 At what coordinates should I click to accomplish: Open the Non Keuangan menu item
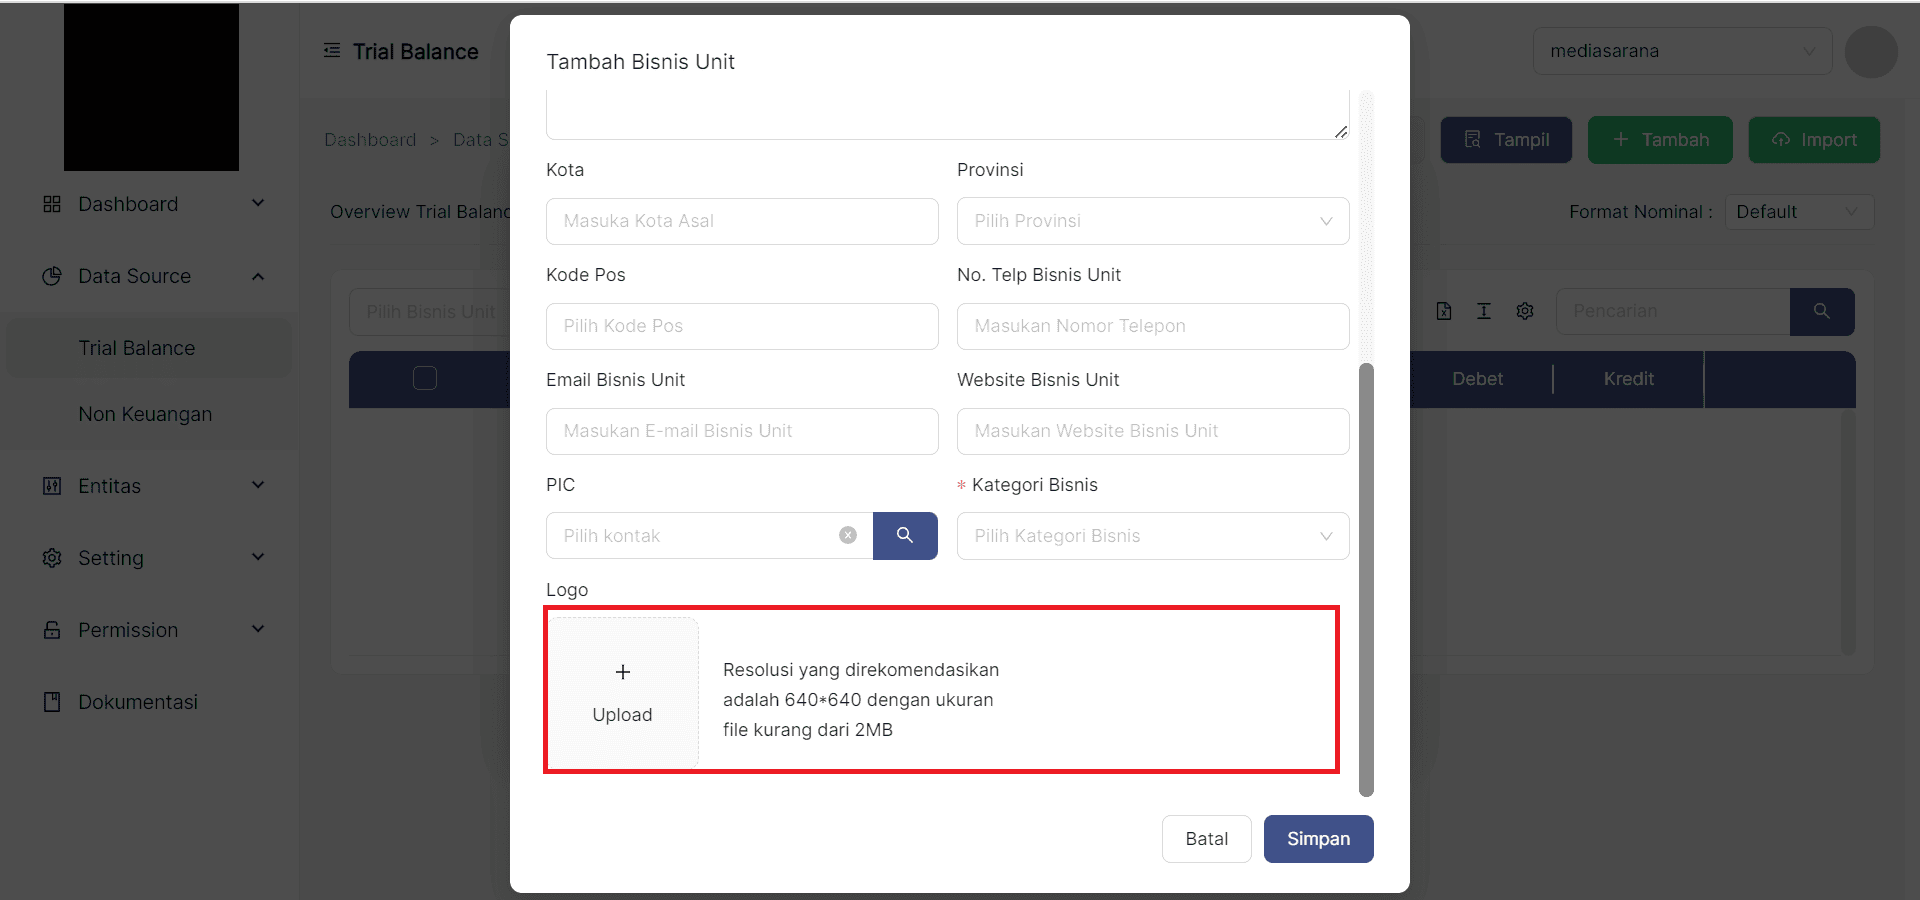[x=145, y=414]
